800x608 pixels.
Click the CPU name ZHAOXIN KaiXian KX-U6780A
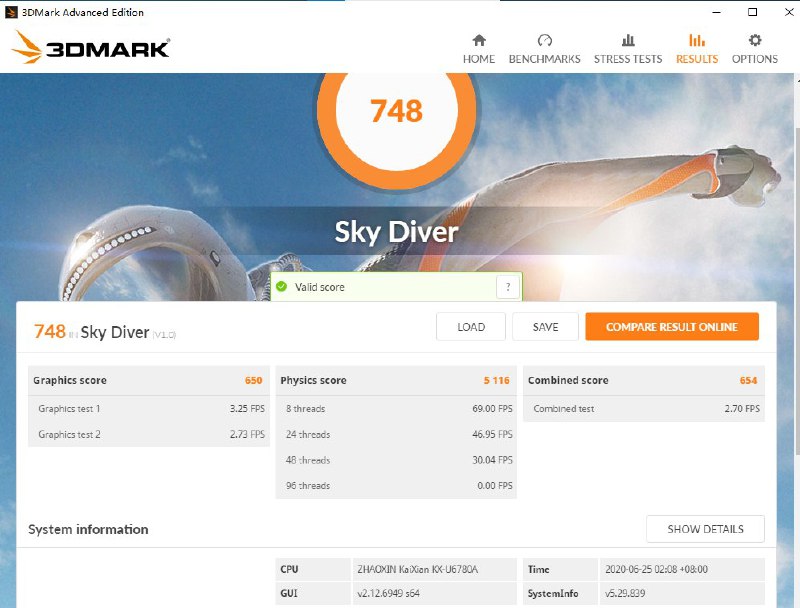417,569
